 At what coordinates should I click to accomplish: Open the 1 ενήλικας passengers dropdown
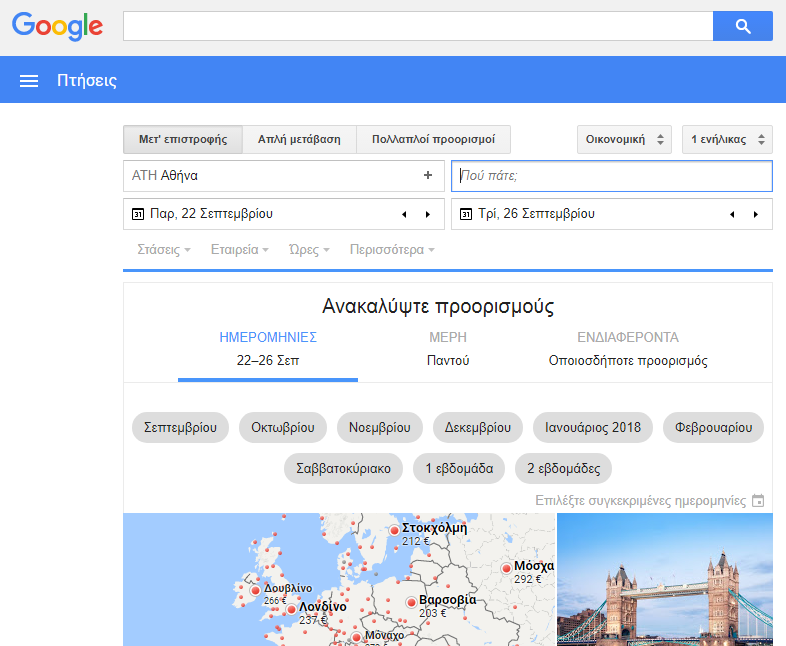(727, 139)
